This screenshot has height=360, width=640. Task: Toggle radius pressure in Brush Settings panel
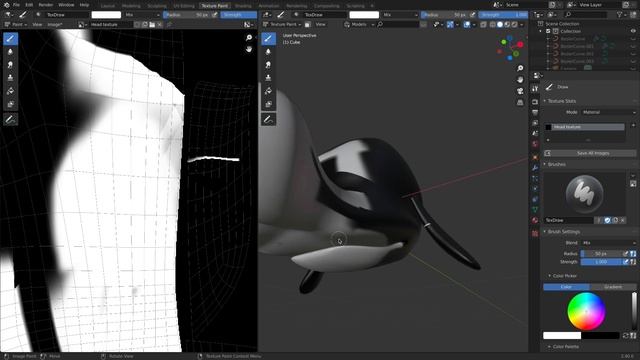coord(625,253)
